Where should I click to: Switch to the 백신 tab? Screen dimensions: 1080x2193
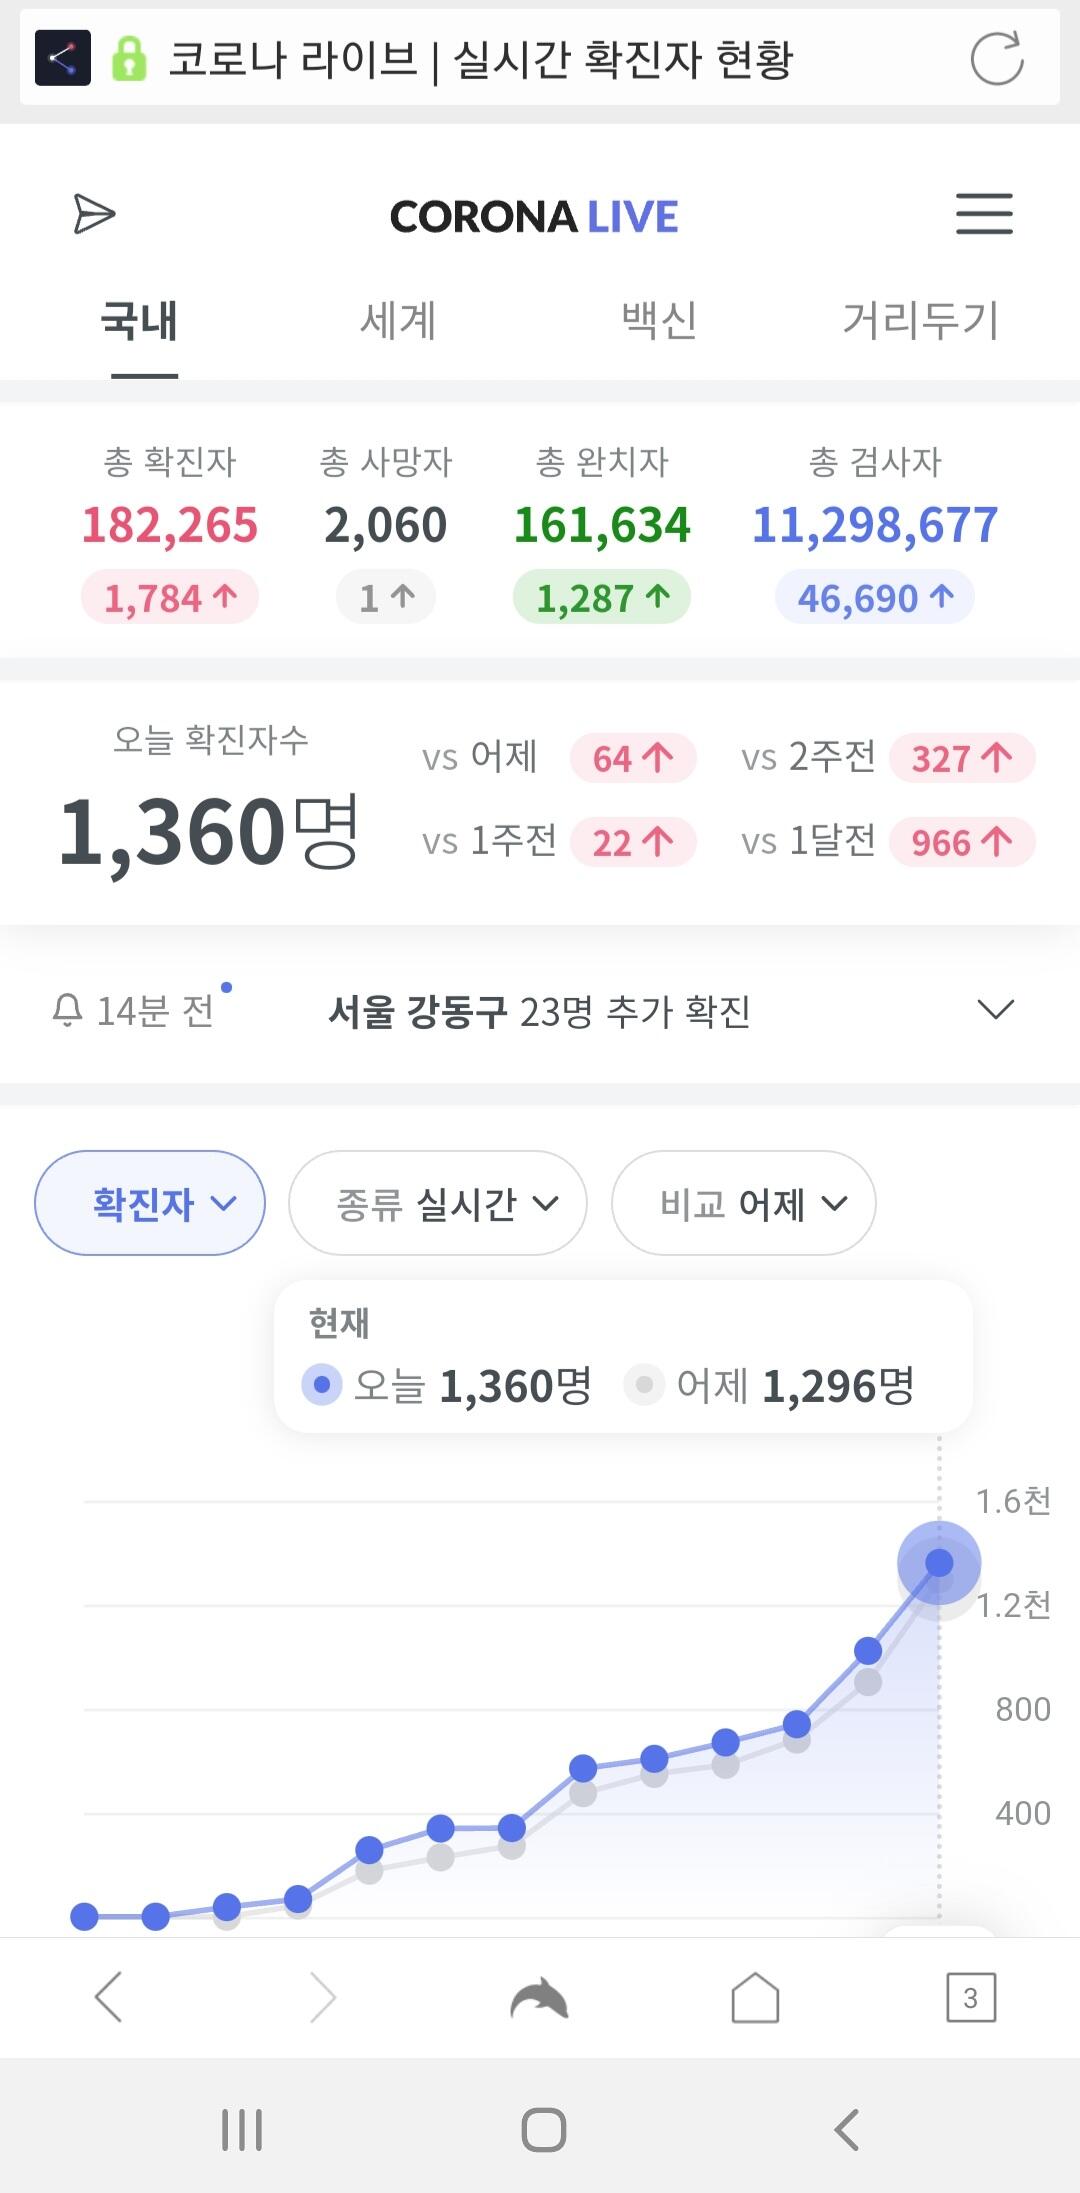pos(659,321)
